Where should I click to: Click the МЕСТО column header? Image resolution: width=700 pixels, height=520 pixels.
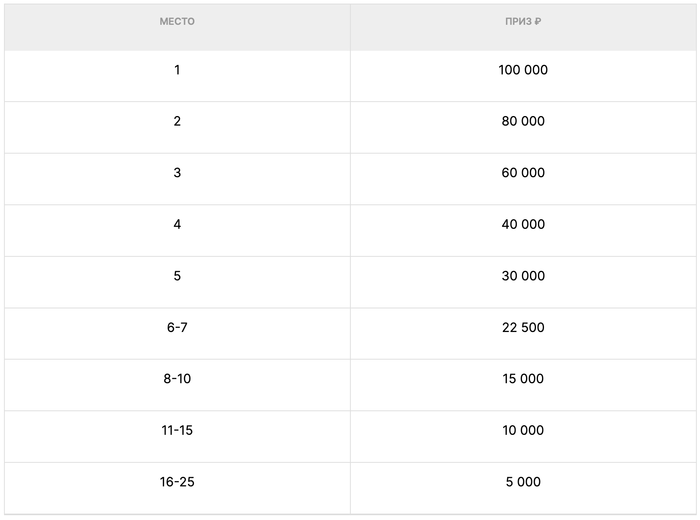pyautogui.click(x=177, y=22)
